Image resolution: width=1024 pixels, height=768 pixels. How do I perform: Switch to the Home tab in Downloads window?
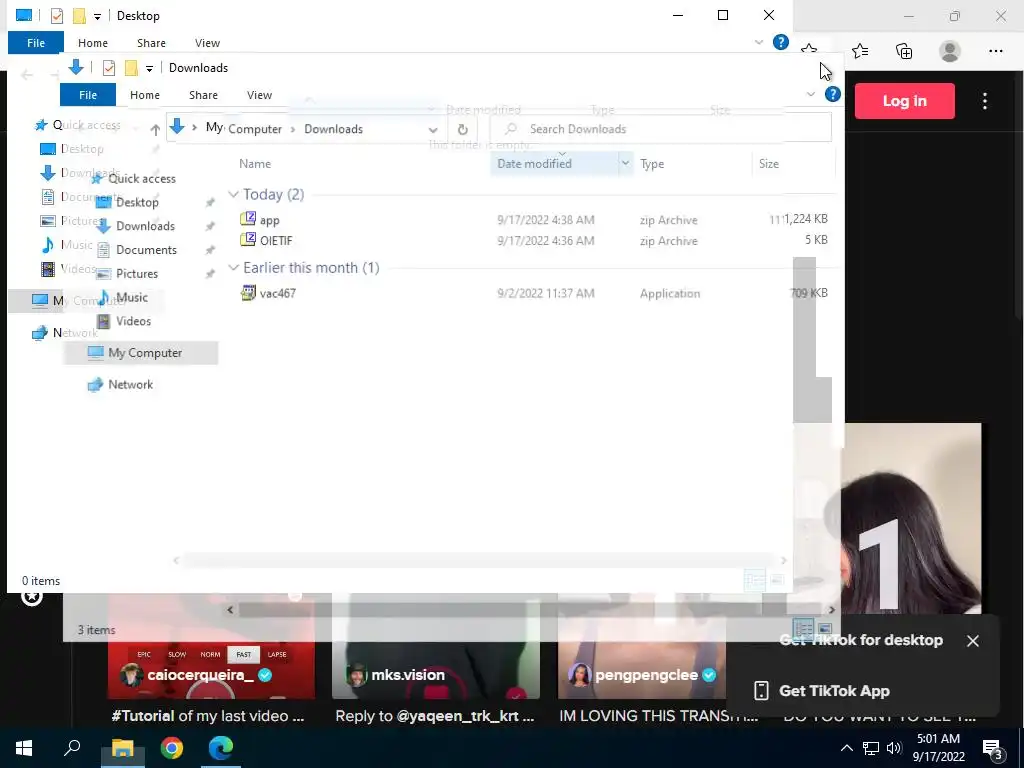144,95
